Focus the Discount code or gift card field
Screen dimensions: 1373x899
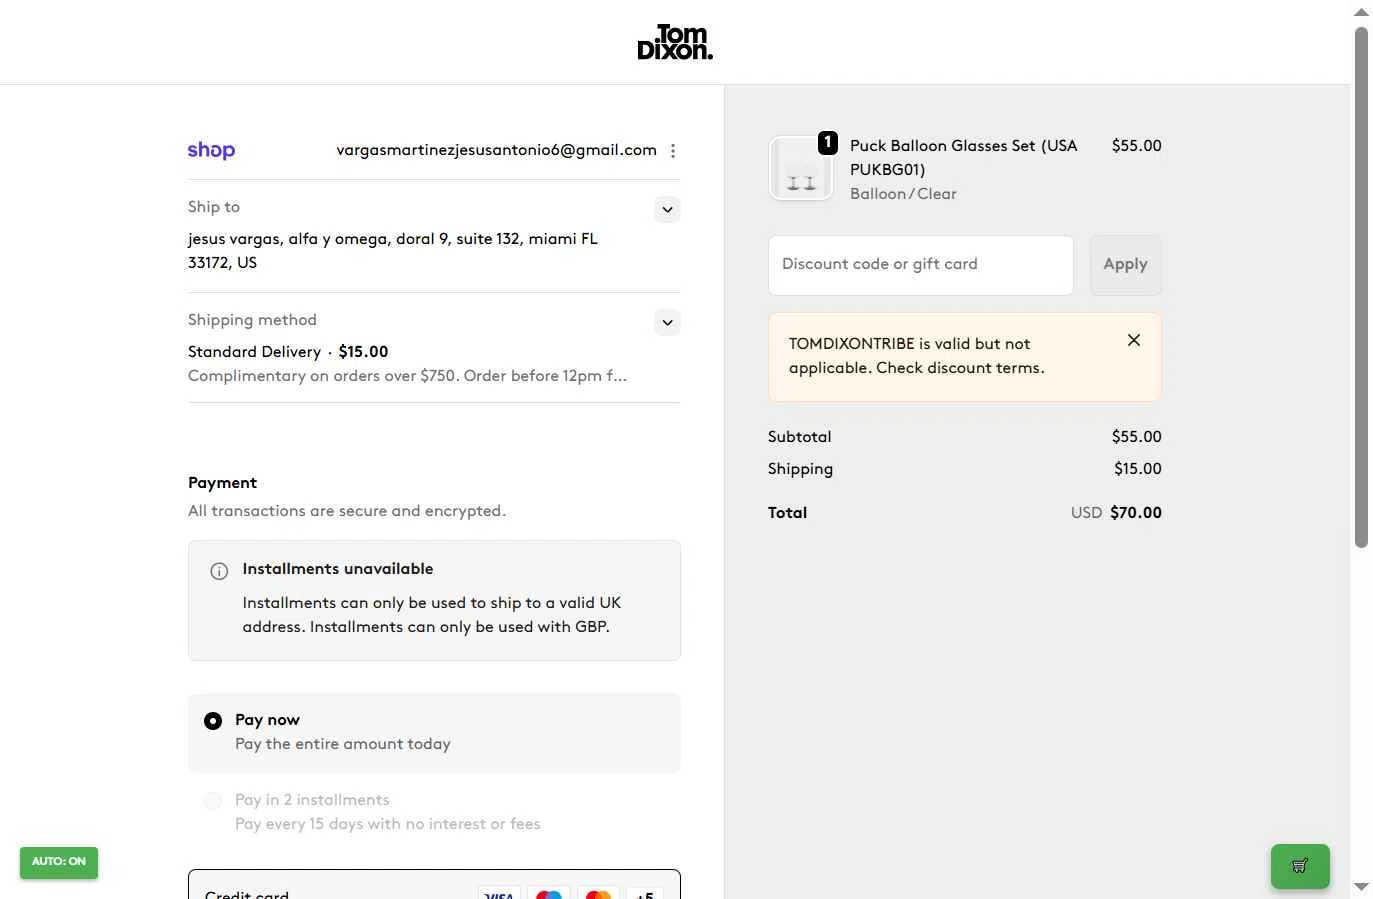click(921, 265)
